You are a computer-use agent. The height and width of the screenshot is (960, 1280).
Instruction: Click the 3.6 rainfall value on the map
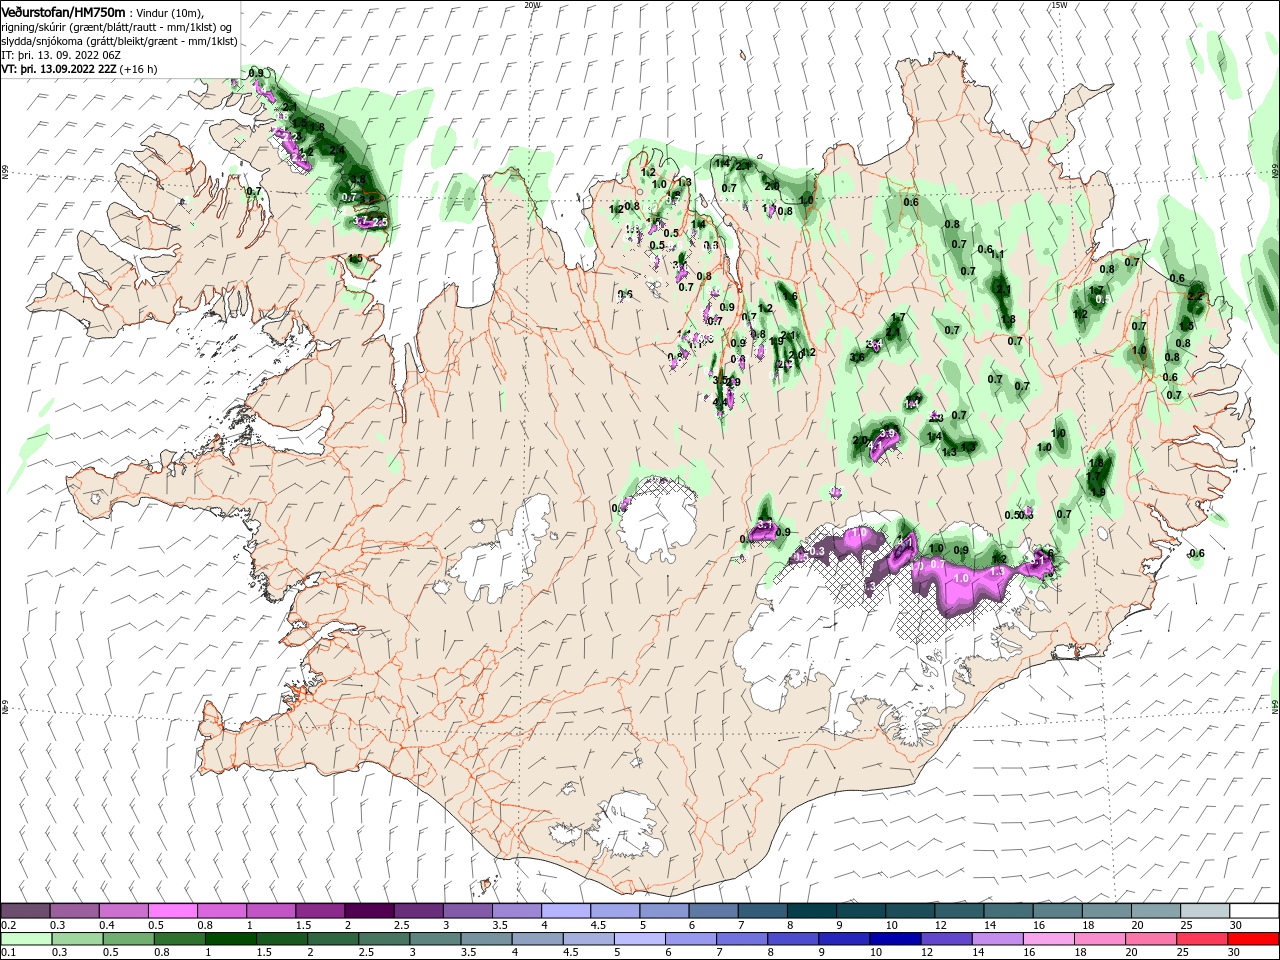[x=857, y=357]
